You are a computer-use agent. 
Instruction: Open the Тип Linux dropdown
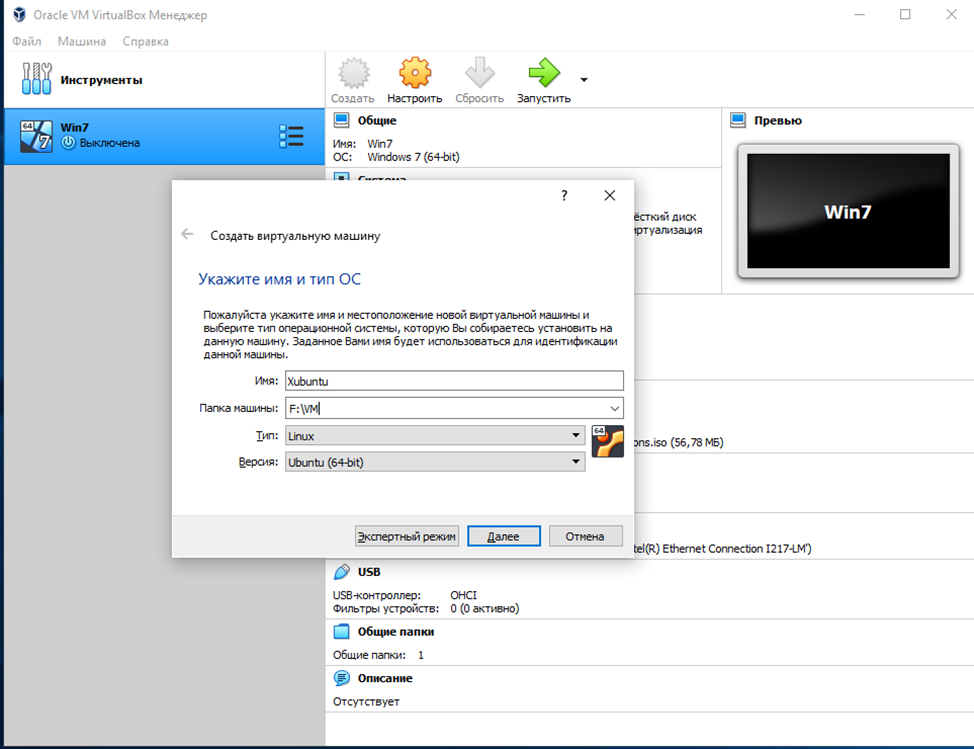pyautogui.click(x=435, y=435)
